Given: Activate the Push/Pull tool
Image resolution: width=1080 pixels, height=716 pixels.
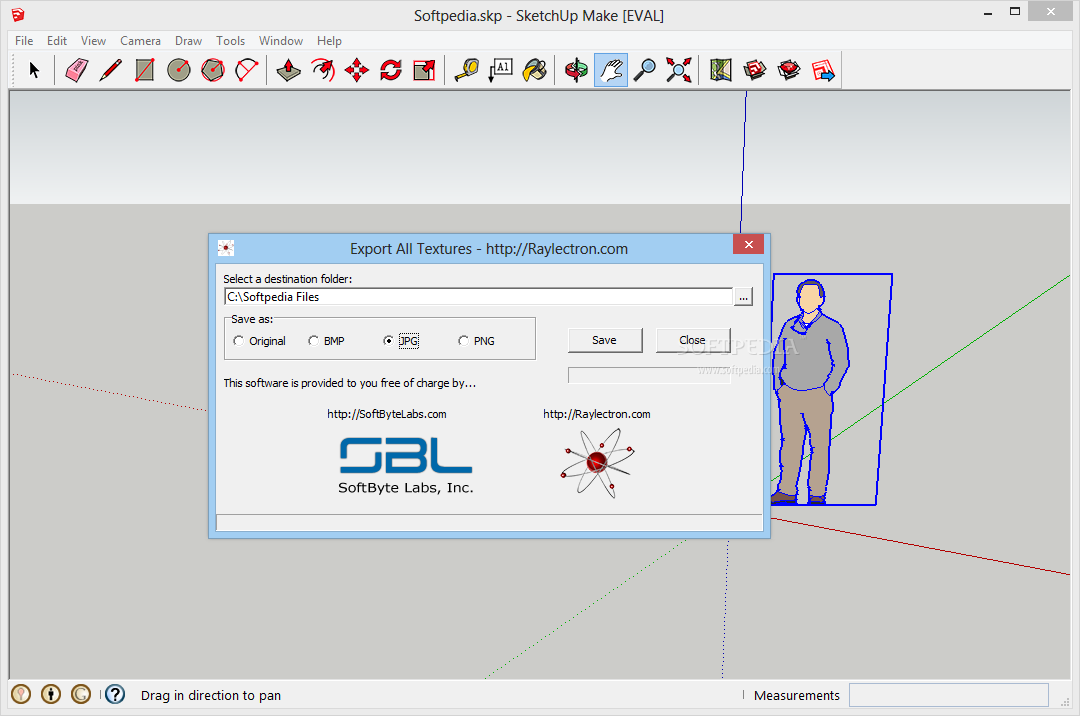Looking at the screenshot, I should tap(288, 70).
